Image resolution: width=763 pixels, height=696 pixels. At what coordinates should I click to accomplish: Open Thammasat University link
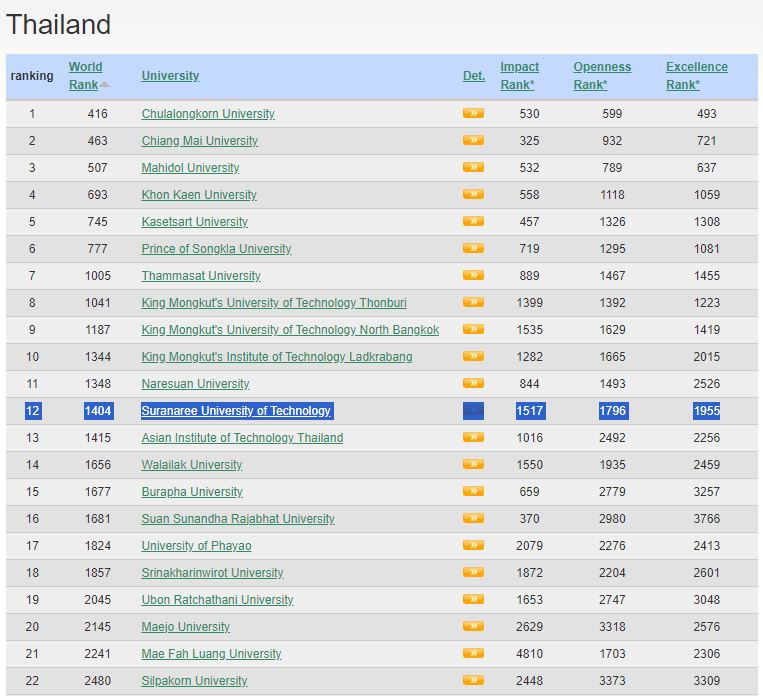click(201, 276)
